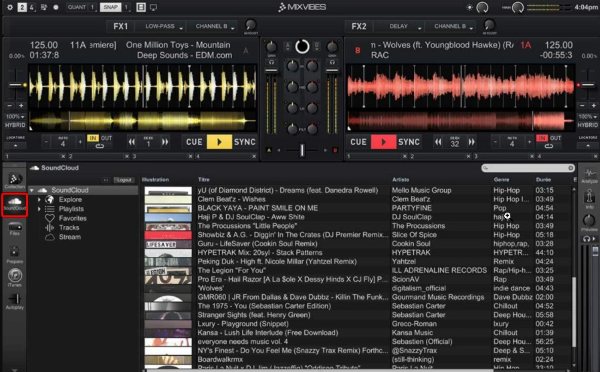Click the preview knob in right panel
Viewport: 600px width, 372px height.
(x=589, y=221)
